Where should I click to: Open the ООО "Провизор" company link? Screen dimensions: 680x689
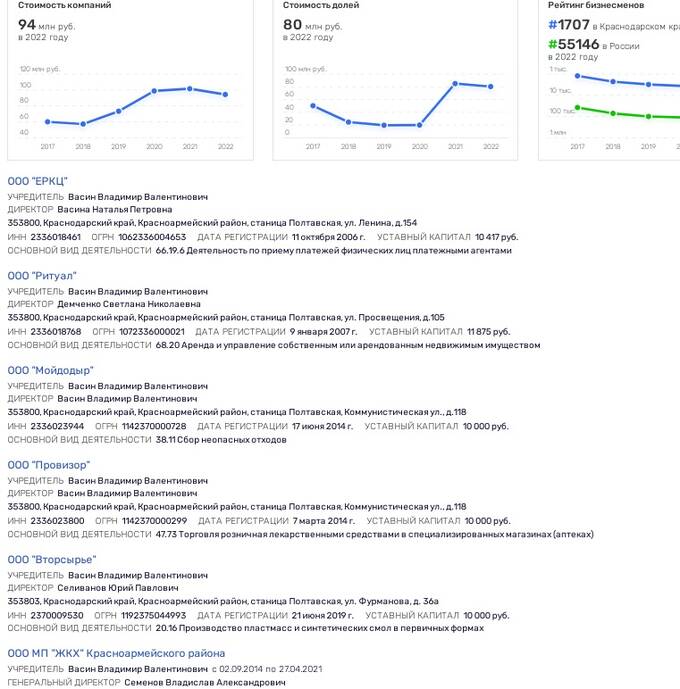49,464
